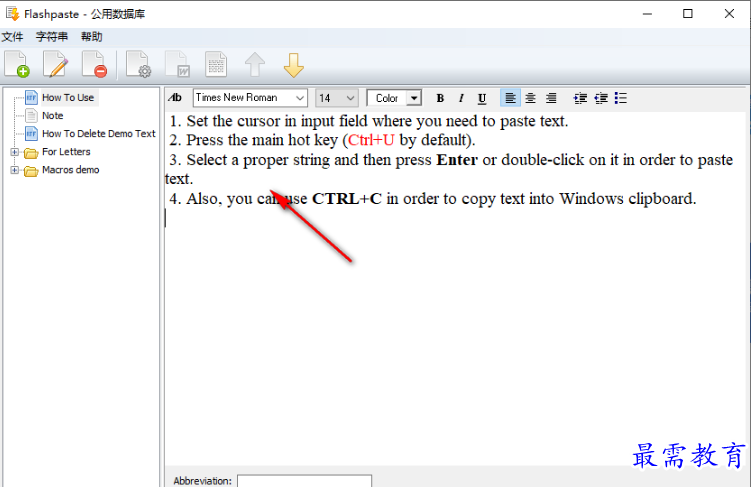The image size is (754, 487).
Task: Click the grayed Word document toolbar icon
Action: point(177,64)
